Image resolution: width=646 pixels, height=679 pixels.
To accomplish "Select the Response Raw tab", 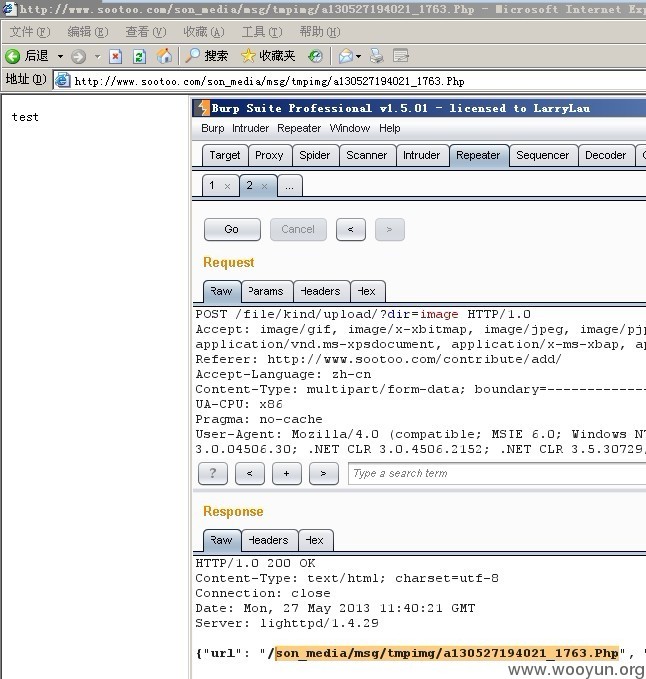I will [x=222, y=540].
